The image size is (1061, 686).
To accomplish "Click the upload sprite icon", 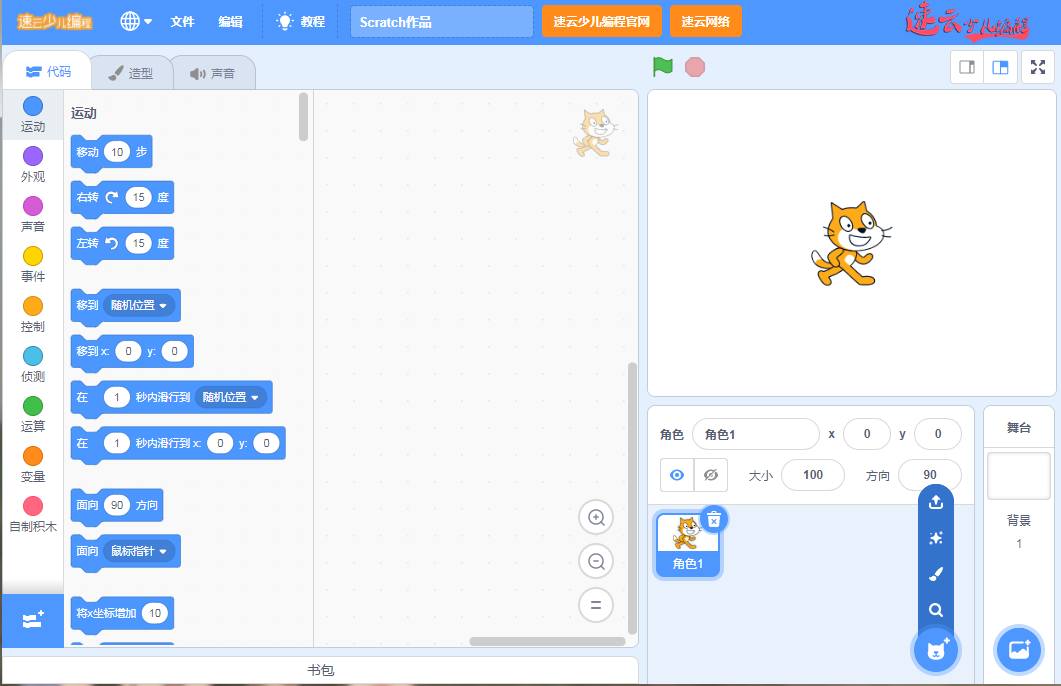I will click(936, 502).
